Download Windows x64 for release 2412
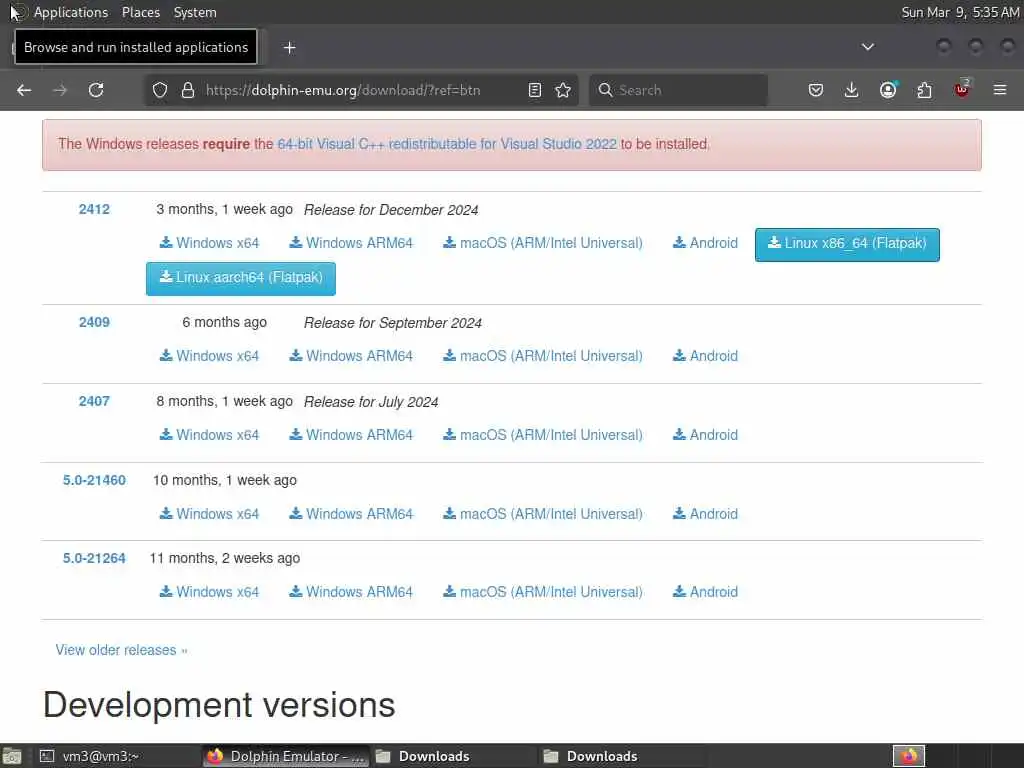This screenshot has height=768, width=1024. point(210,243)
